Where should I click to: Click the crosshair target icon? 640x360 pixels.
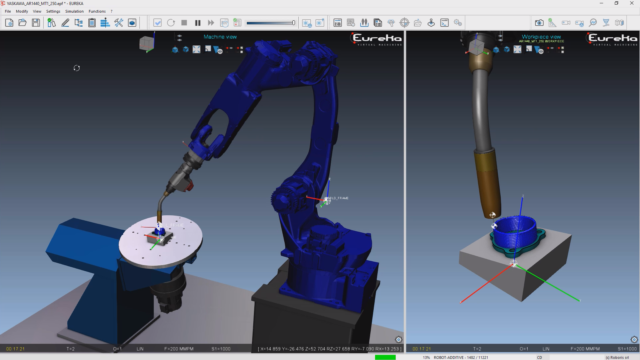point(404,23)
